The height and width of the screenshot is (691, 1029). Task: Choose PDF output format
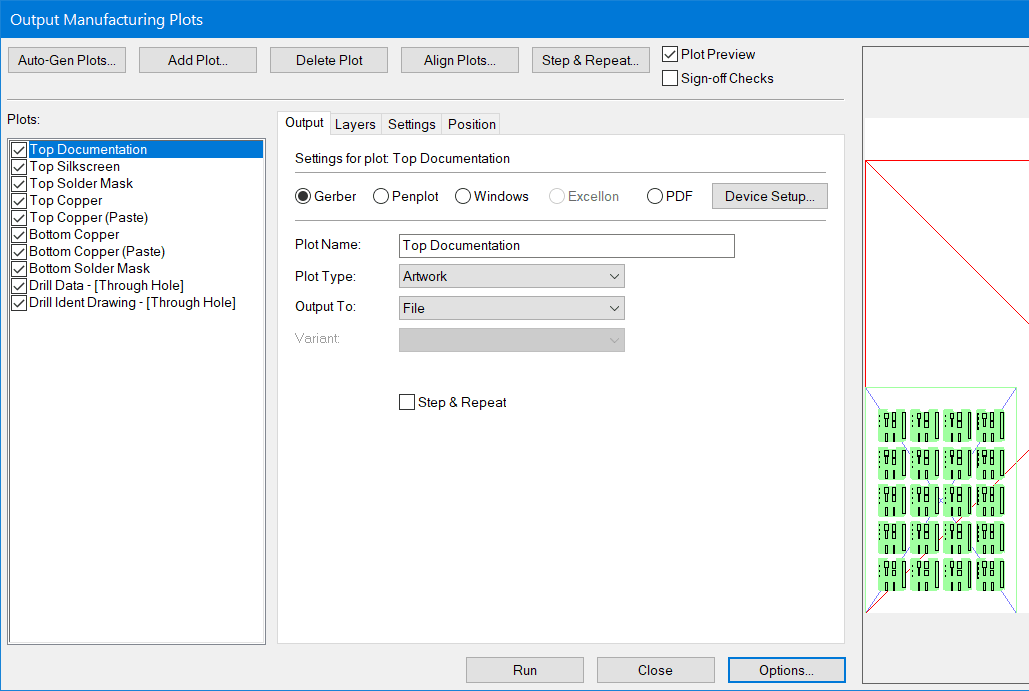654,196
